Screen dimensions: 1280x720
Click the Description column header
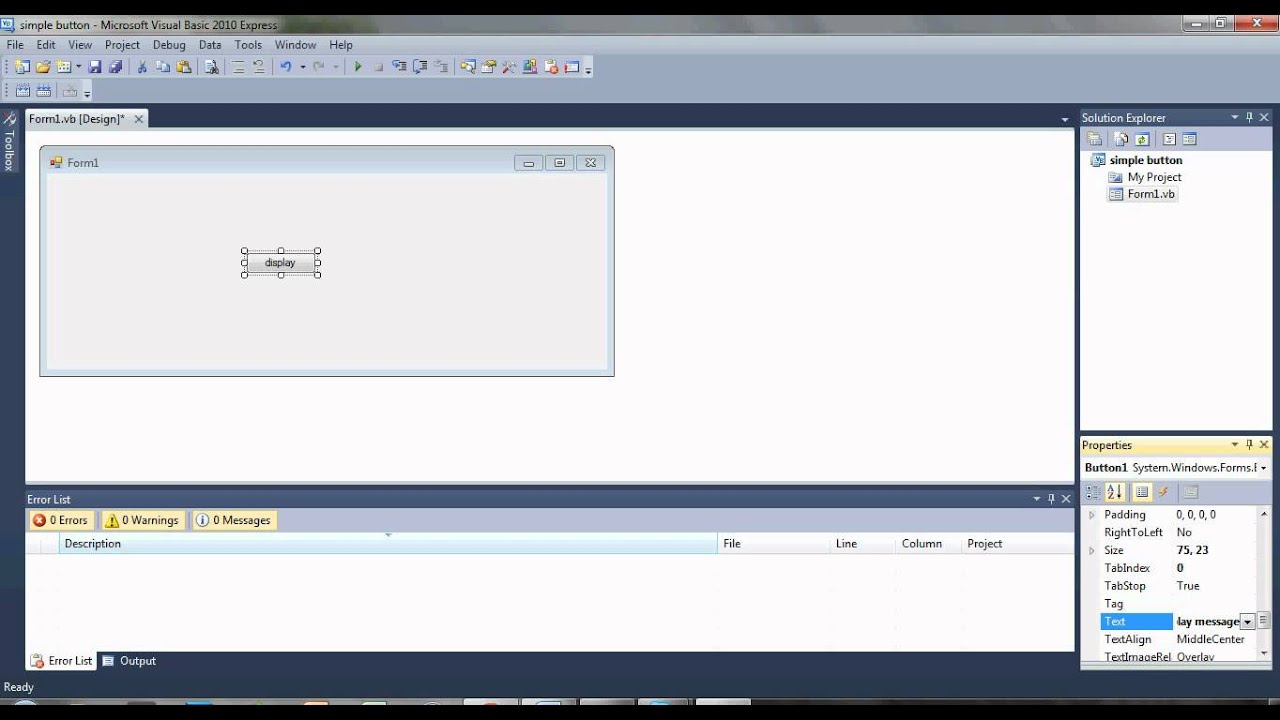(x=389, y=544)
